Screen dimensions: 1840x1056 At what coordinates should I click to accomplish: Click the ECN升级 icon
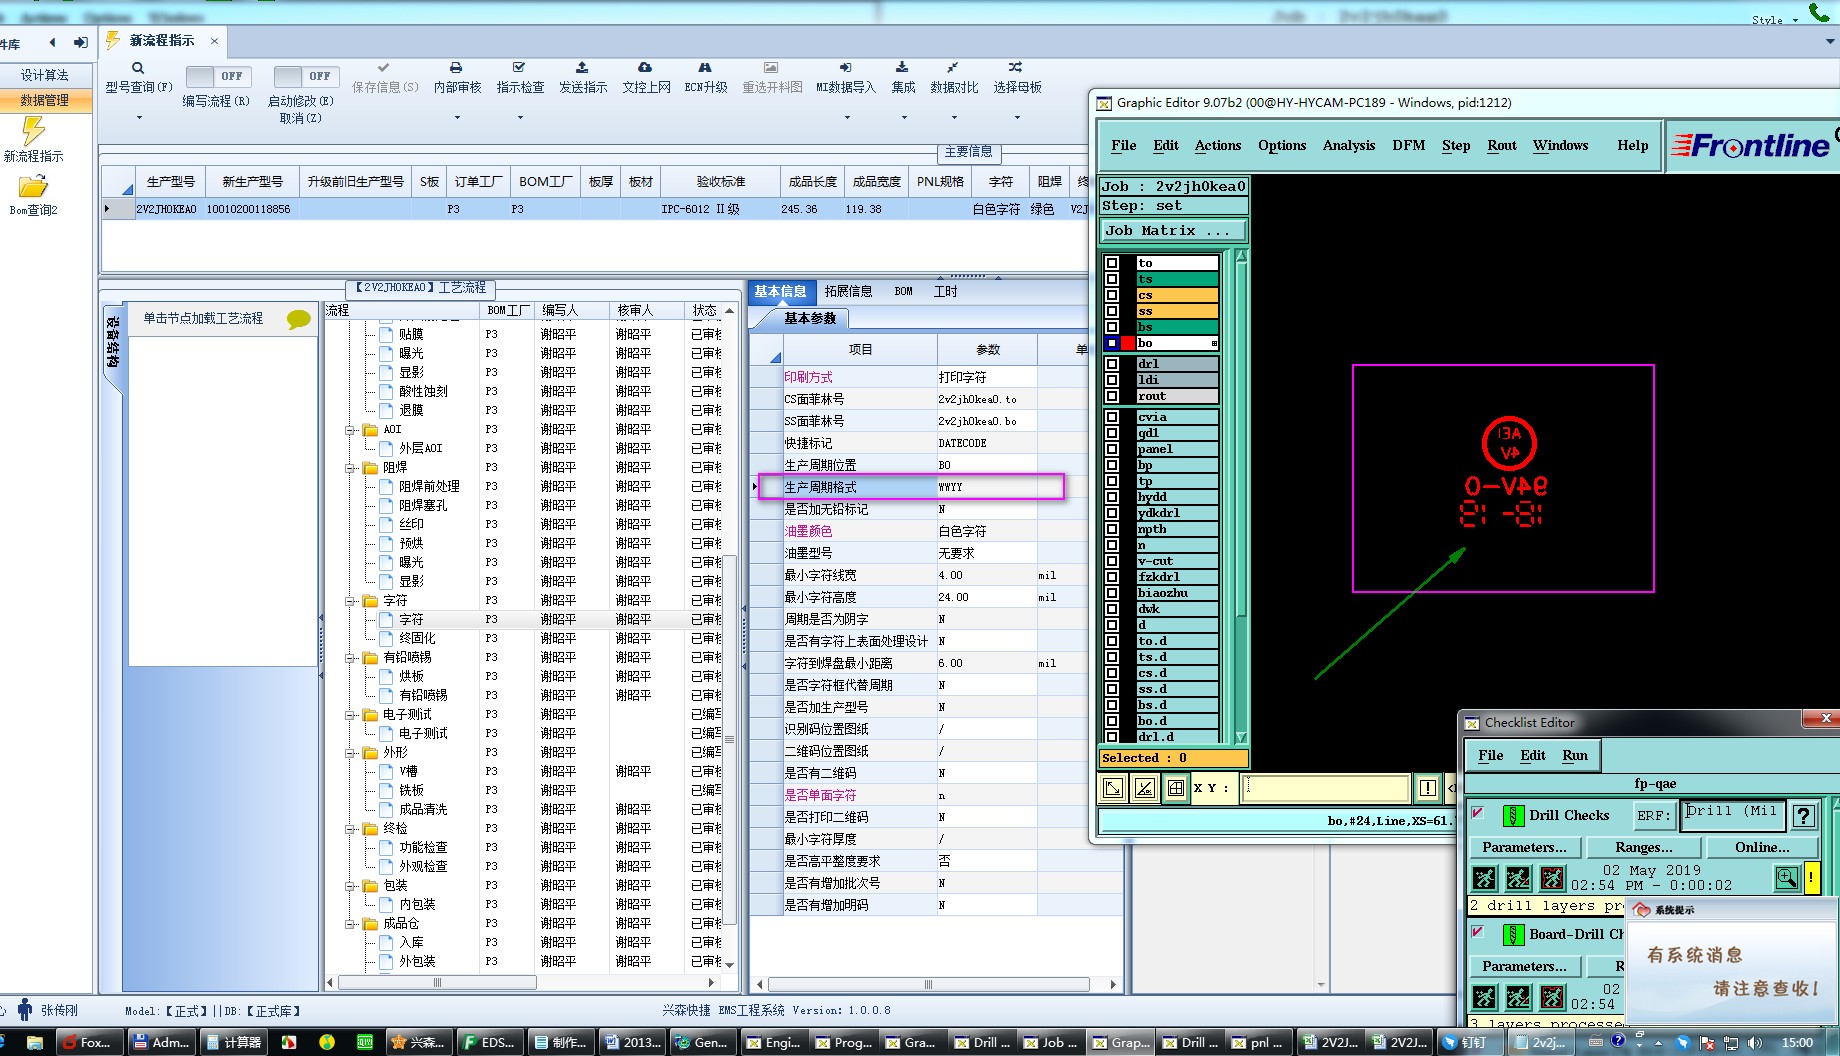(x=705, y=68)
